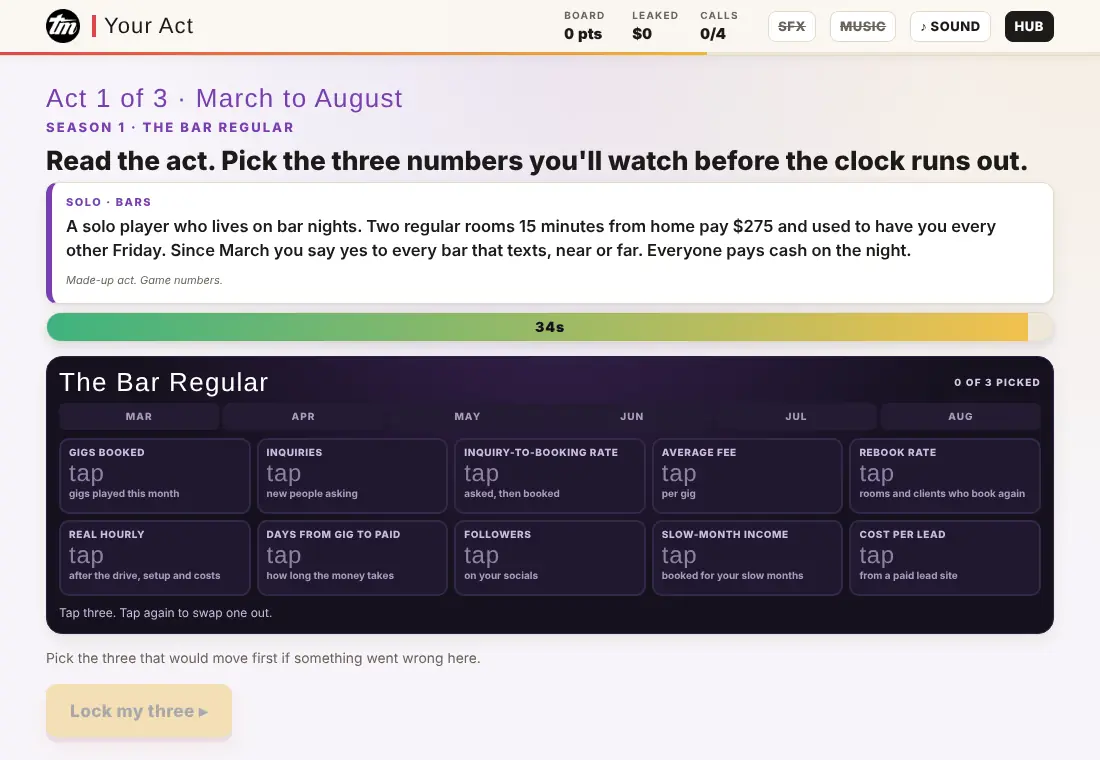1100x760 pixels.
Task: Select the JUN month column
Action: [x=631, y=416]
